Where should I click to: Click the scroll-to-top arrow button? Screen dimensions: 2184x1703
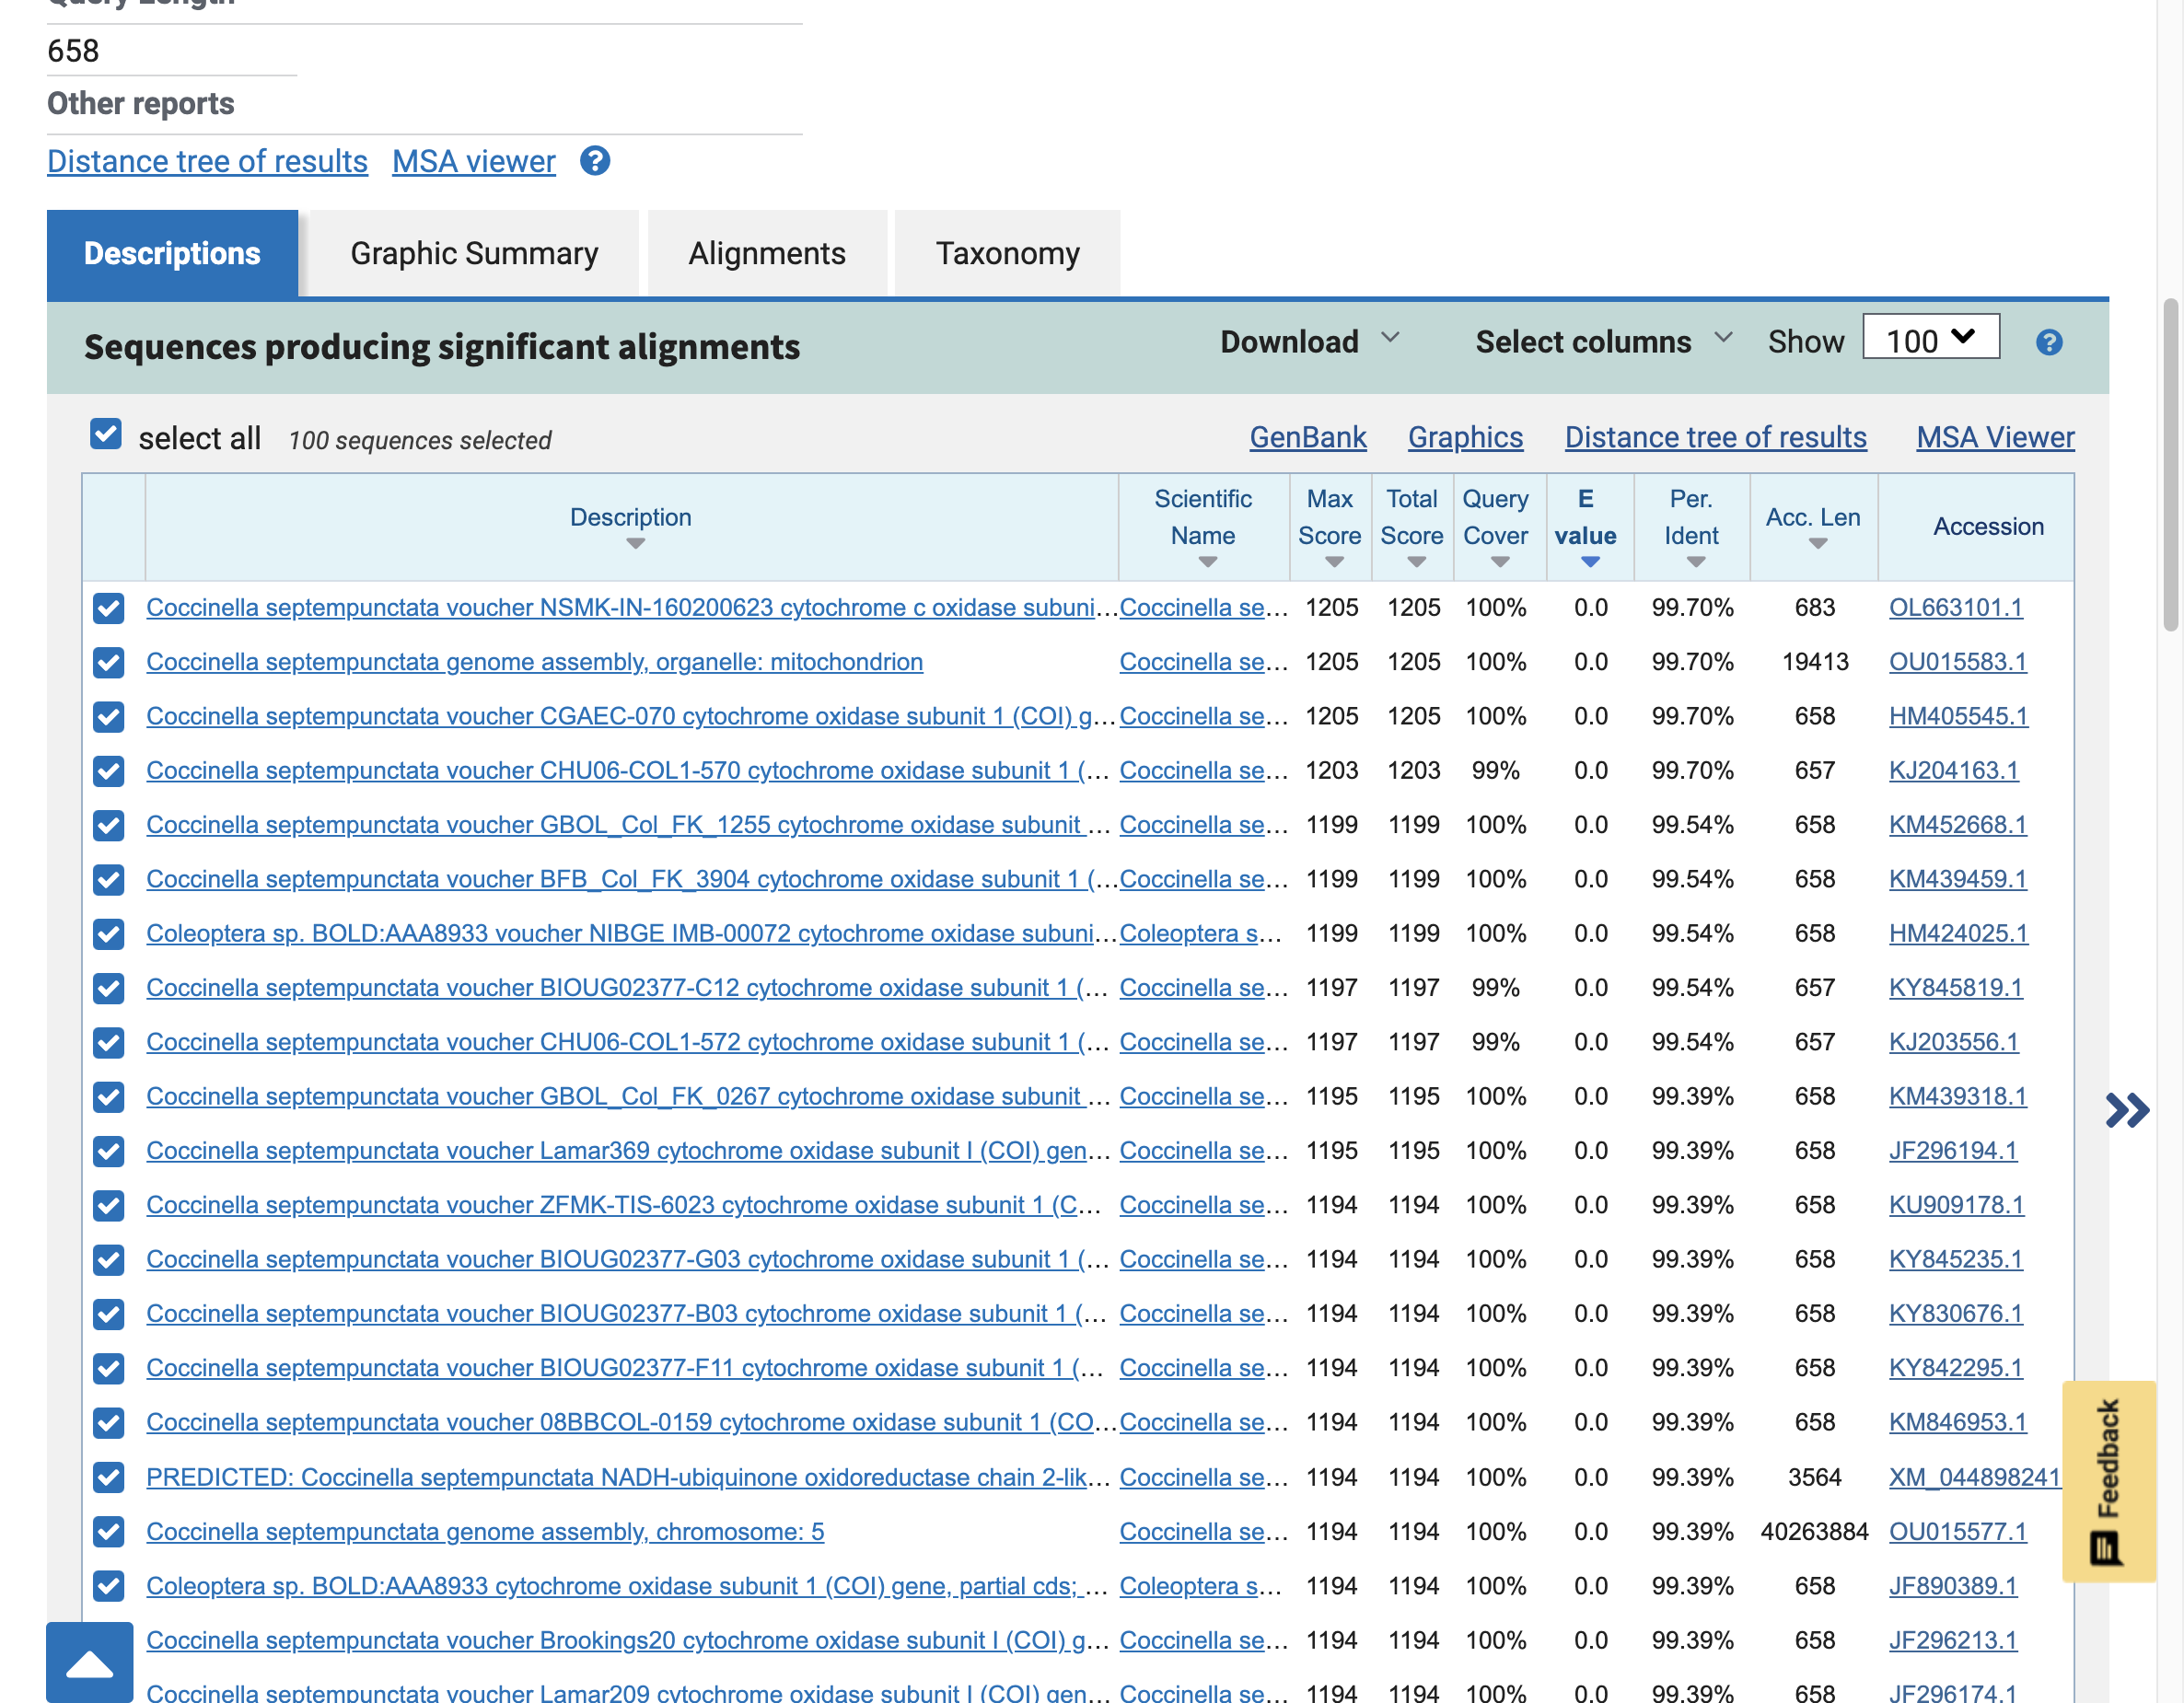point(90,1662)
